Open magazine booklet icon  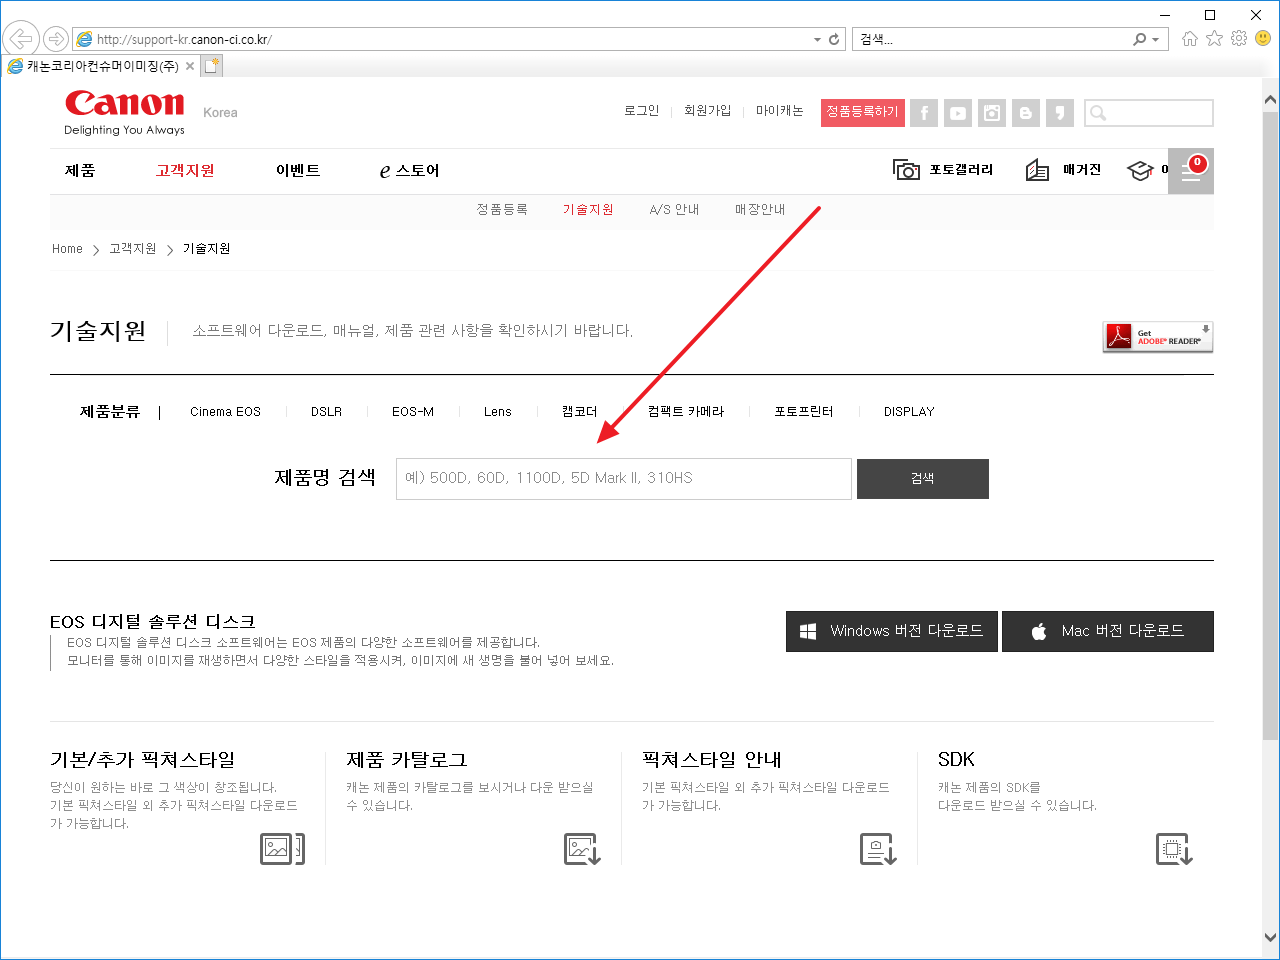(x=1037, y=170)
